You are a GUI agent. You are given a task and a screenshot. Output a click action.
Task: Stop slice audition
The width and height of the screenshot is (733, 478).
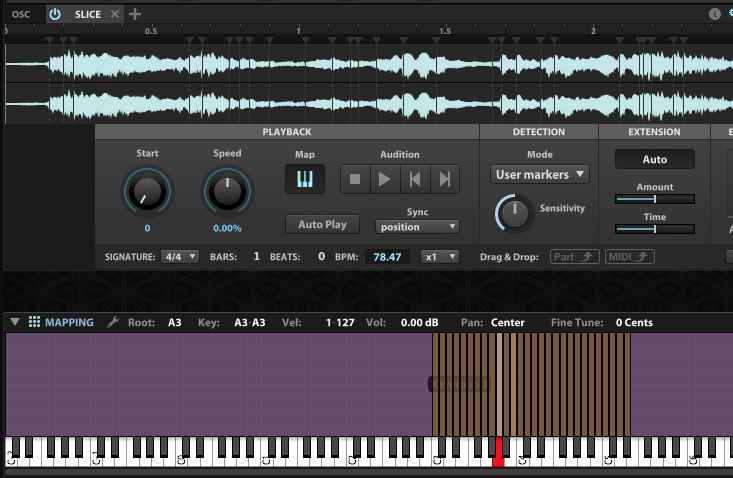(x=355, y=179)
